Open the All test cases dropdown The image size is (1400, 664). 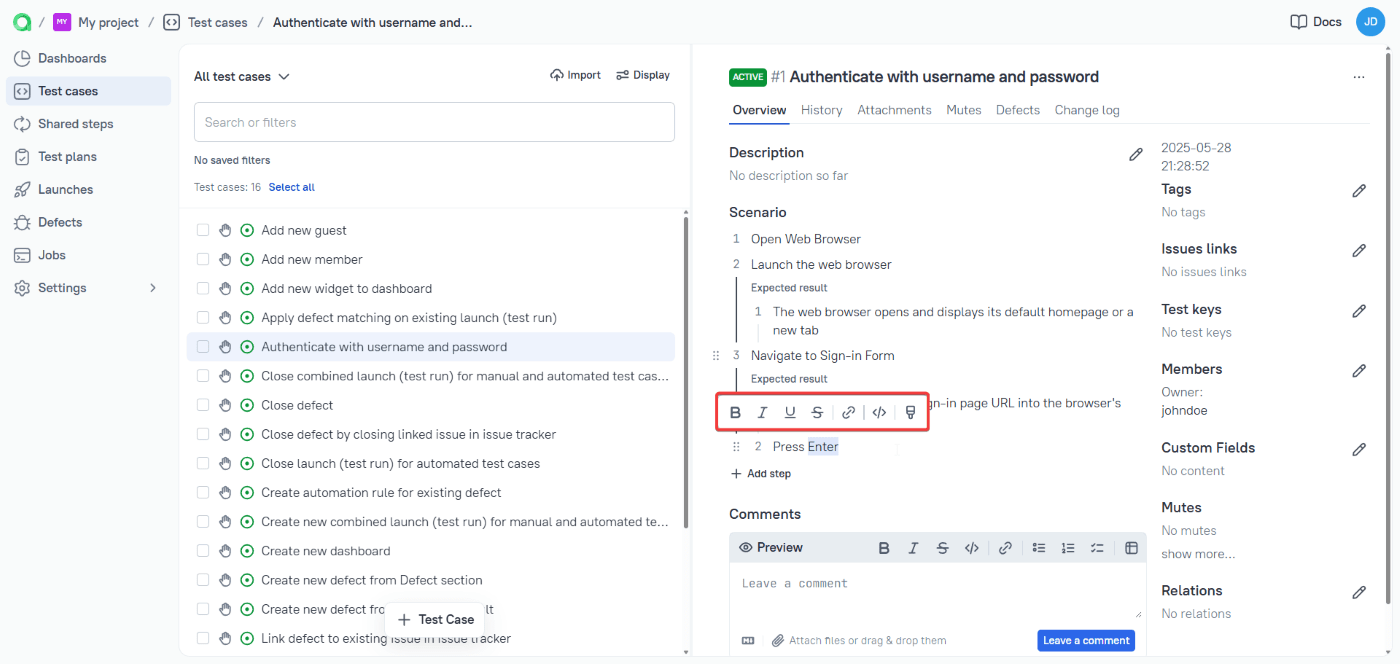242,75
